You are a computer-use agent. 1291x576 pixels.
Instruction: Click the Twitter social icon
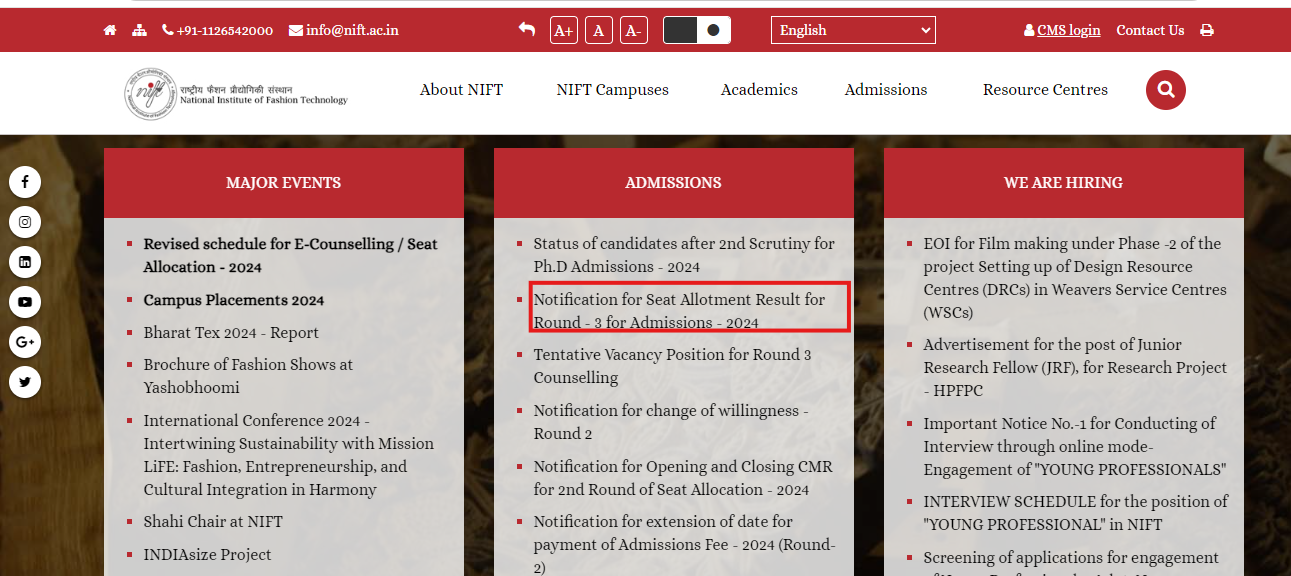[x=25, y=382]
